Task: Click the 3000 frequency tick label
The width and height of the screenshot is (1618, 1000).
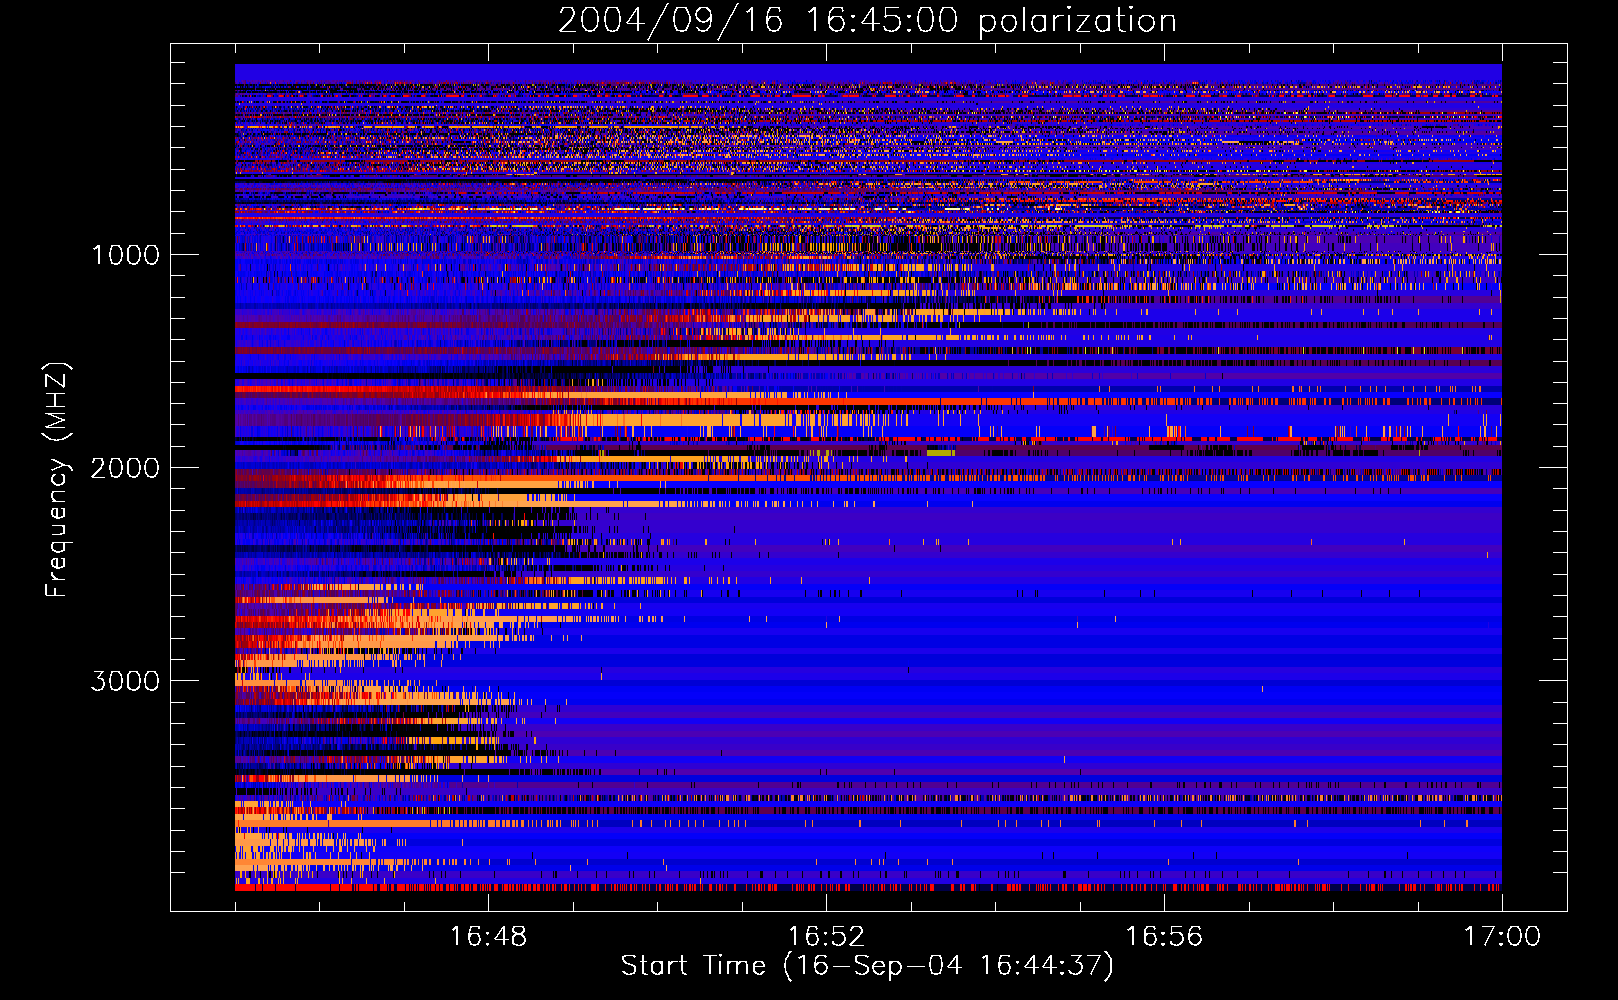Action: point(125,681)
